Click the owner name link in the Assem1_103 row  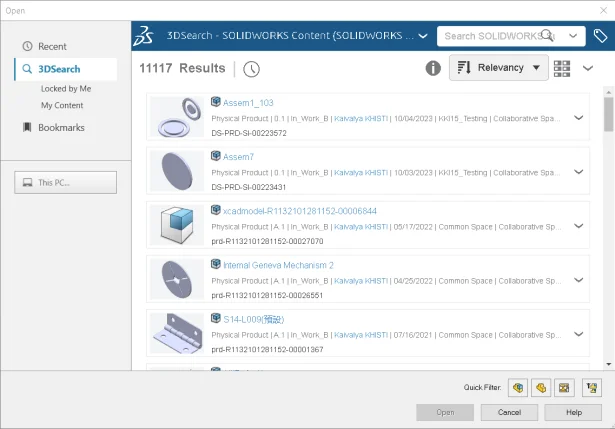click(x=361, y=118)
